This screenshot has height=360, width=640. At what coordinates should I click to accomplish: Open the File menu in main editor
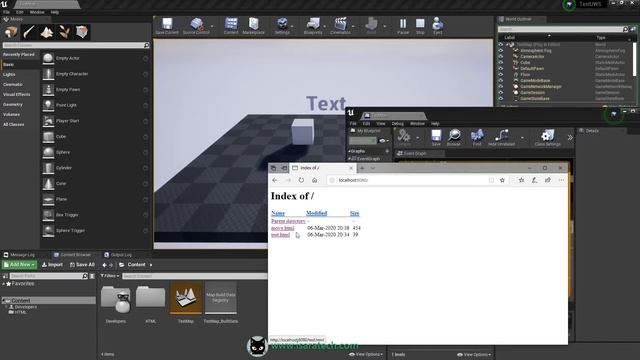7,12
